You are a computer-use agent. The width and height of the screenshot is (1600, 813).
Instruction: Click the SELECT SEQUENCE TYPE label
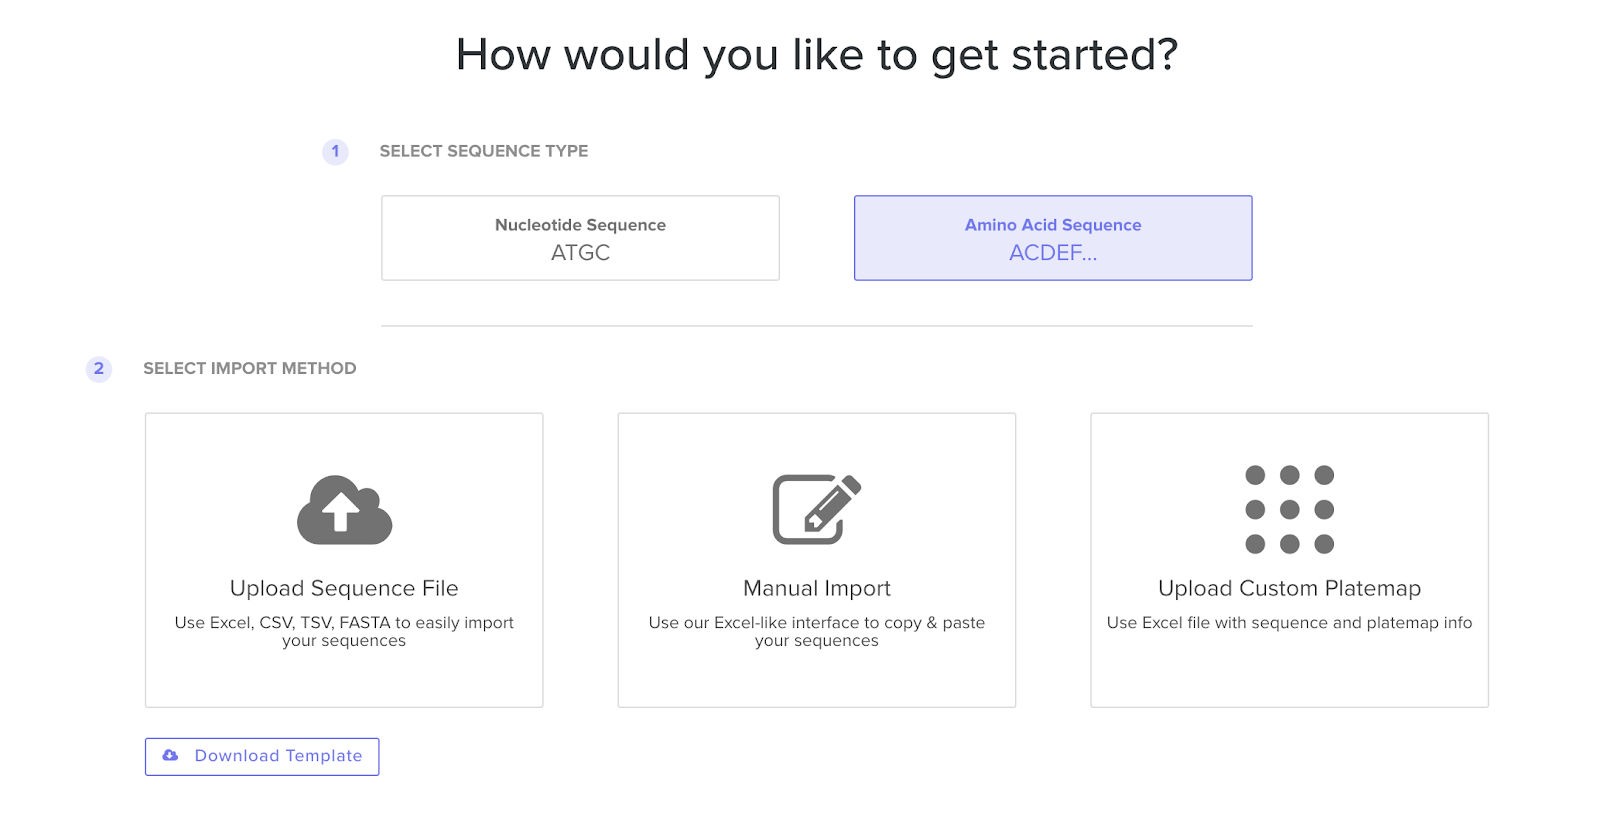point(483,151)
